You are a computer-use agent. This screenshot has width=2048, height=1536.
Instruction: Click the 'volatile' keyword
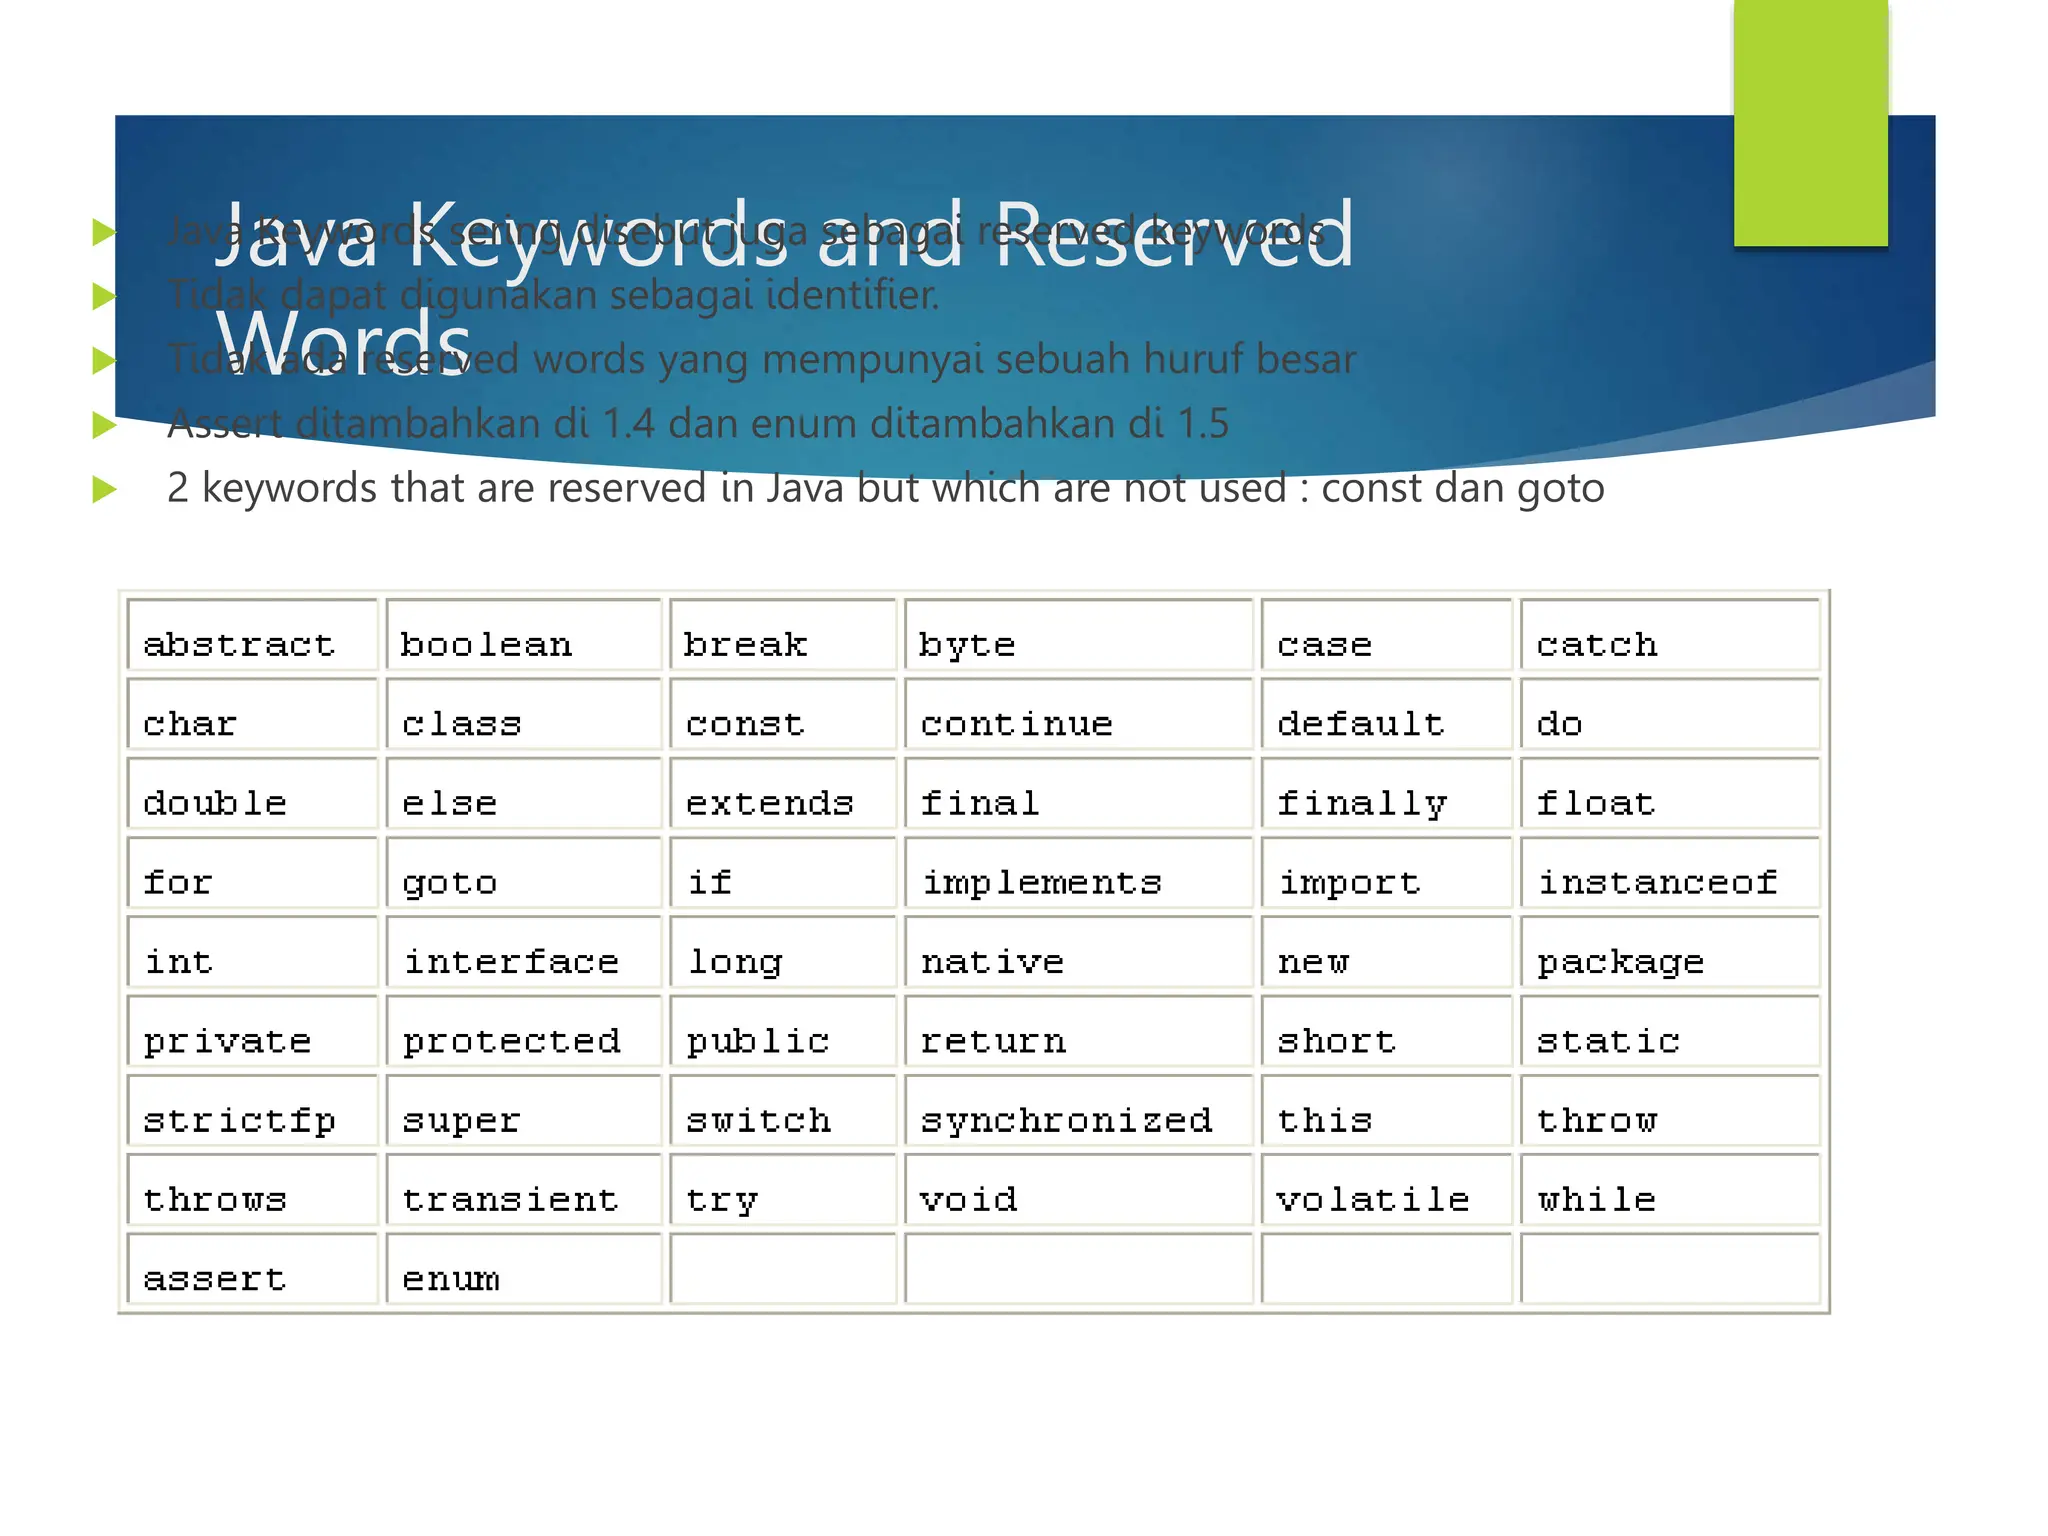coord(1373,1198)
